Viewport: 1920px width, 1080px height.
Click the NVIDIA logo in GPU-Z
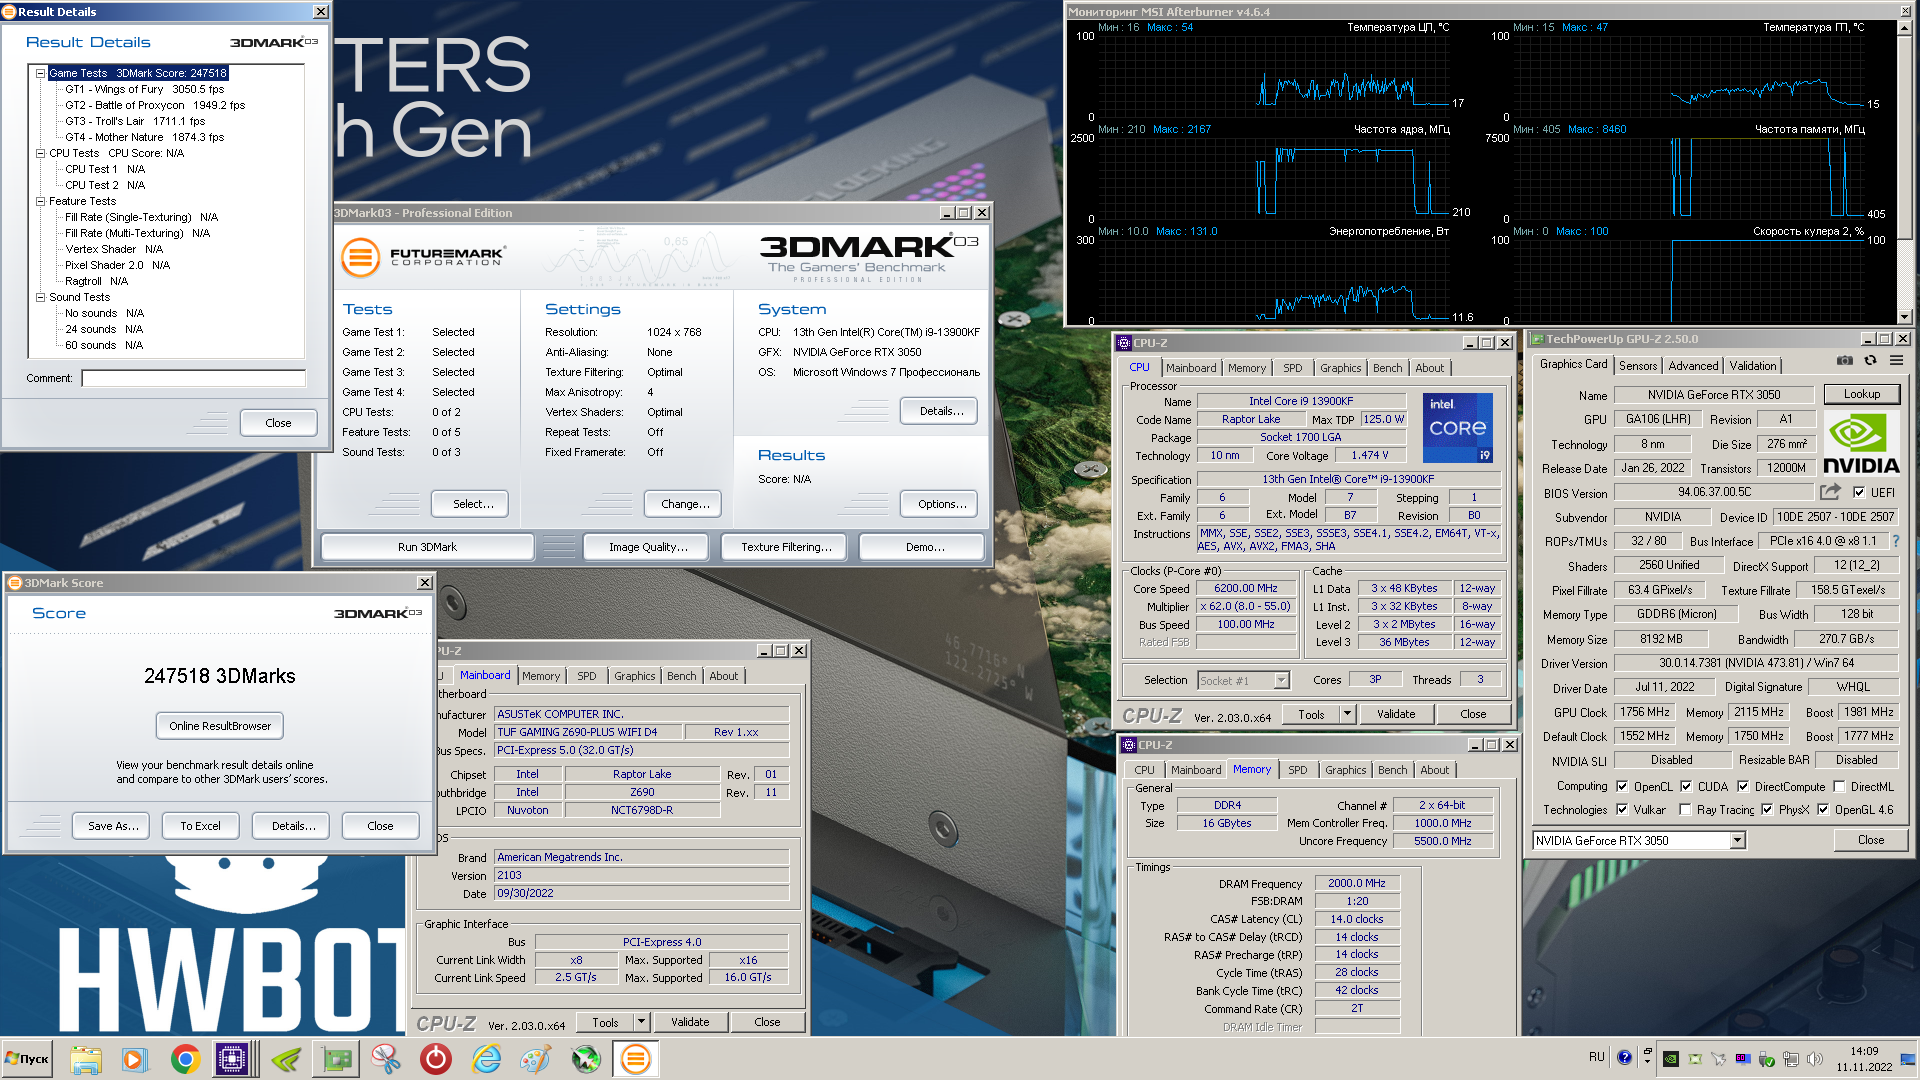tap(1861, 443)
